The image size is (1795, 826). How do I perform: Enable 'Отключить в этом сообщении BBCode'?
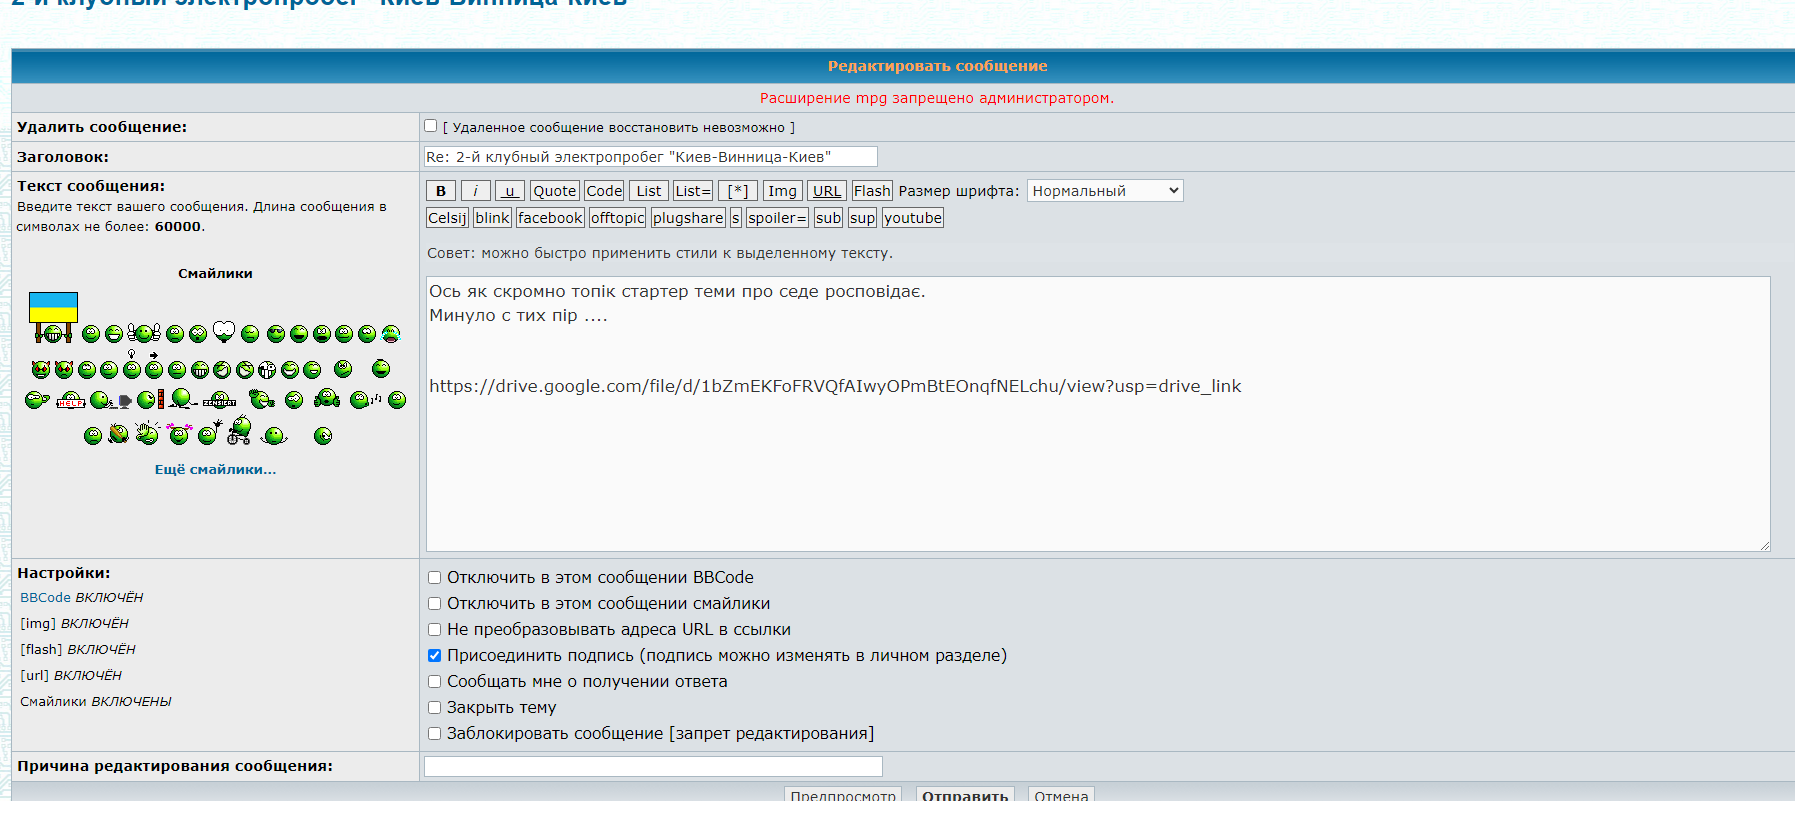(x=434, y=578)
